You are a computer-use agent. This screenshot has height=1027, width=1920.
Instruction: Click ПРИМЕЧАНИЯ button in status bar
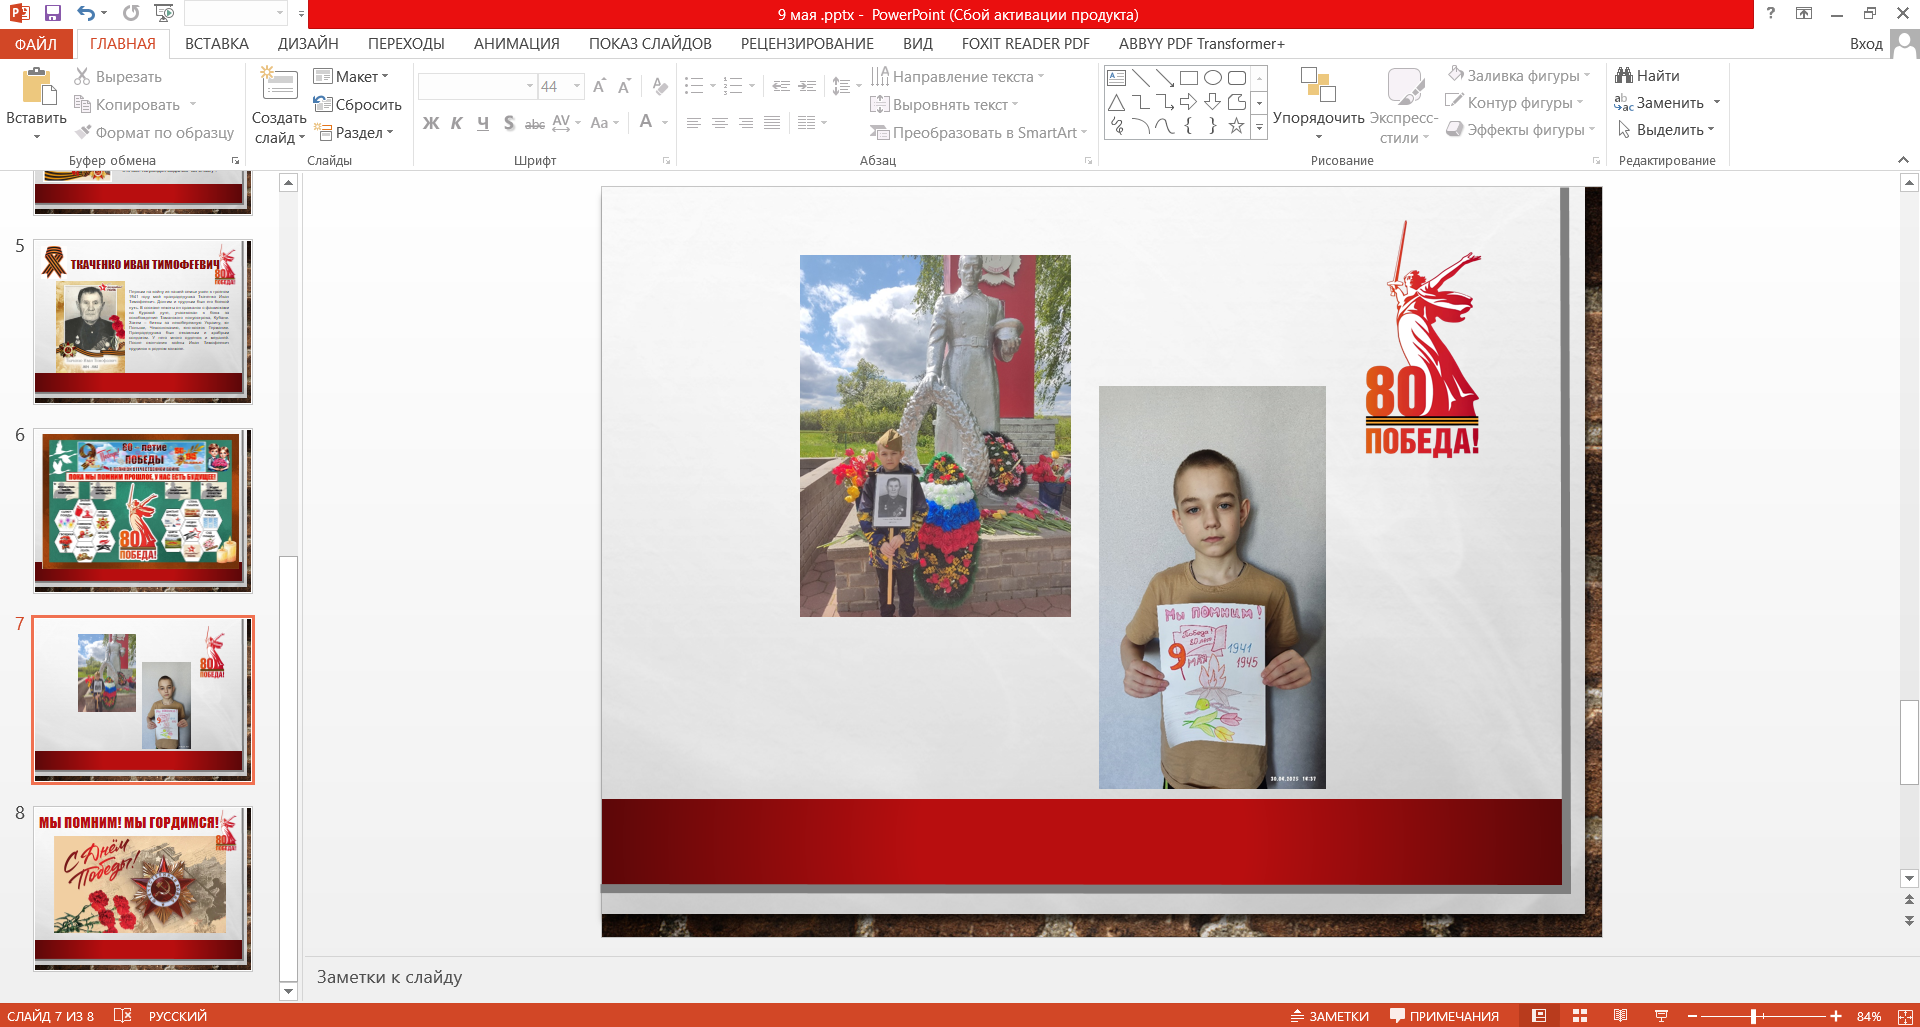[x=1444, y=1016]
